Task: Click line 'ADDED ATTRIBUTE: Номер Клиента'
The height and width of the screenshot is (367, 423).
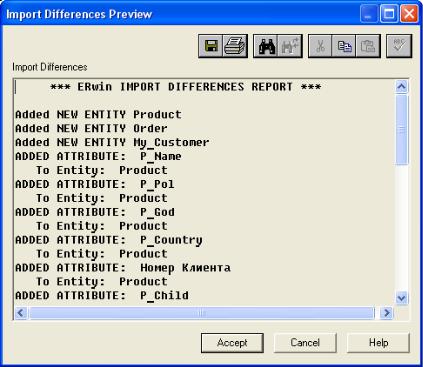Action: pyautogui.click(x=123, y=268)
